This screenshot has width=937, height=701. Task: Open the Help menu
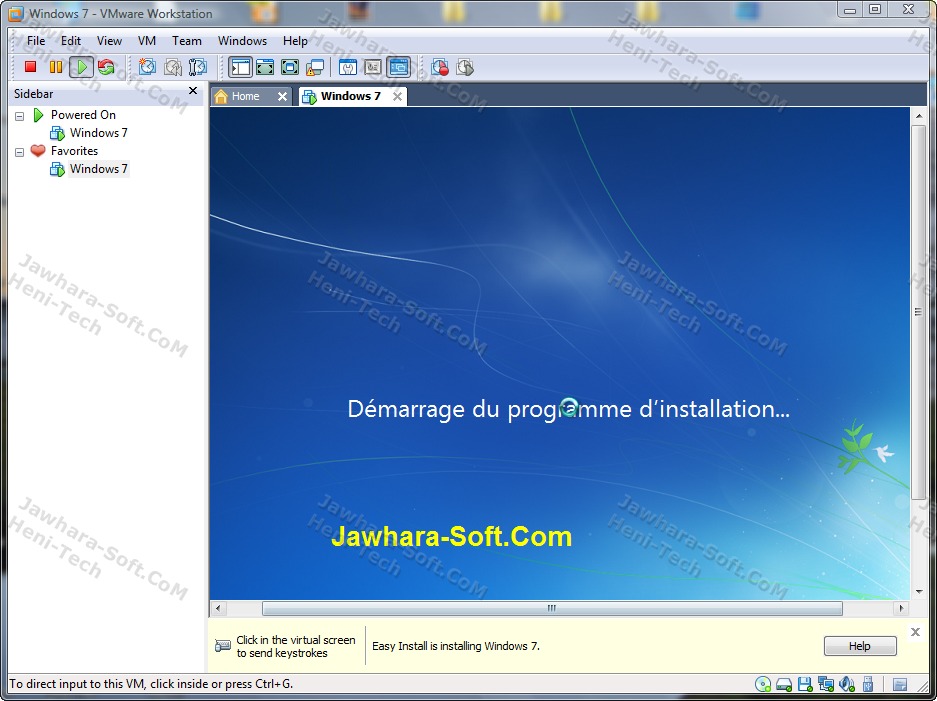(x=295, y=41)
